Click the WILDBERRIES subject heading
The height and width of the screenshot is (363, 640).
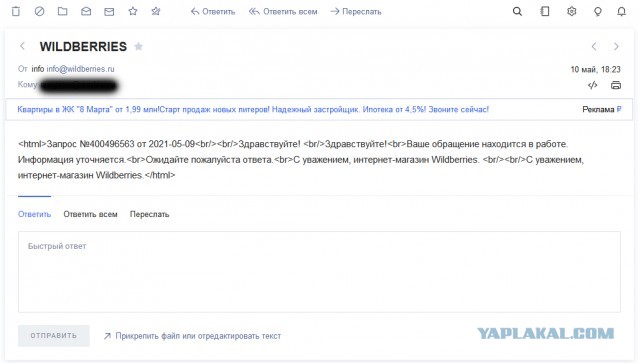pos(83,47)
